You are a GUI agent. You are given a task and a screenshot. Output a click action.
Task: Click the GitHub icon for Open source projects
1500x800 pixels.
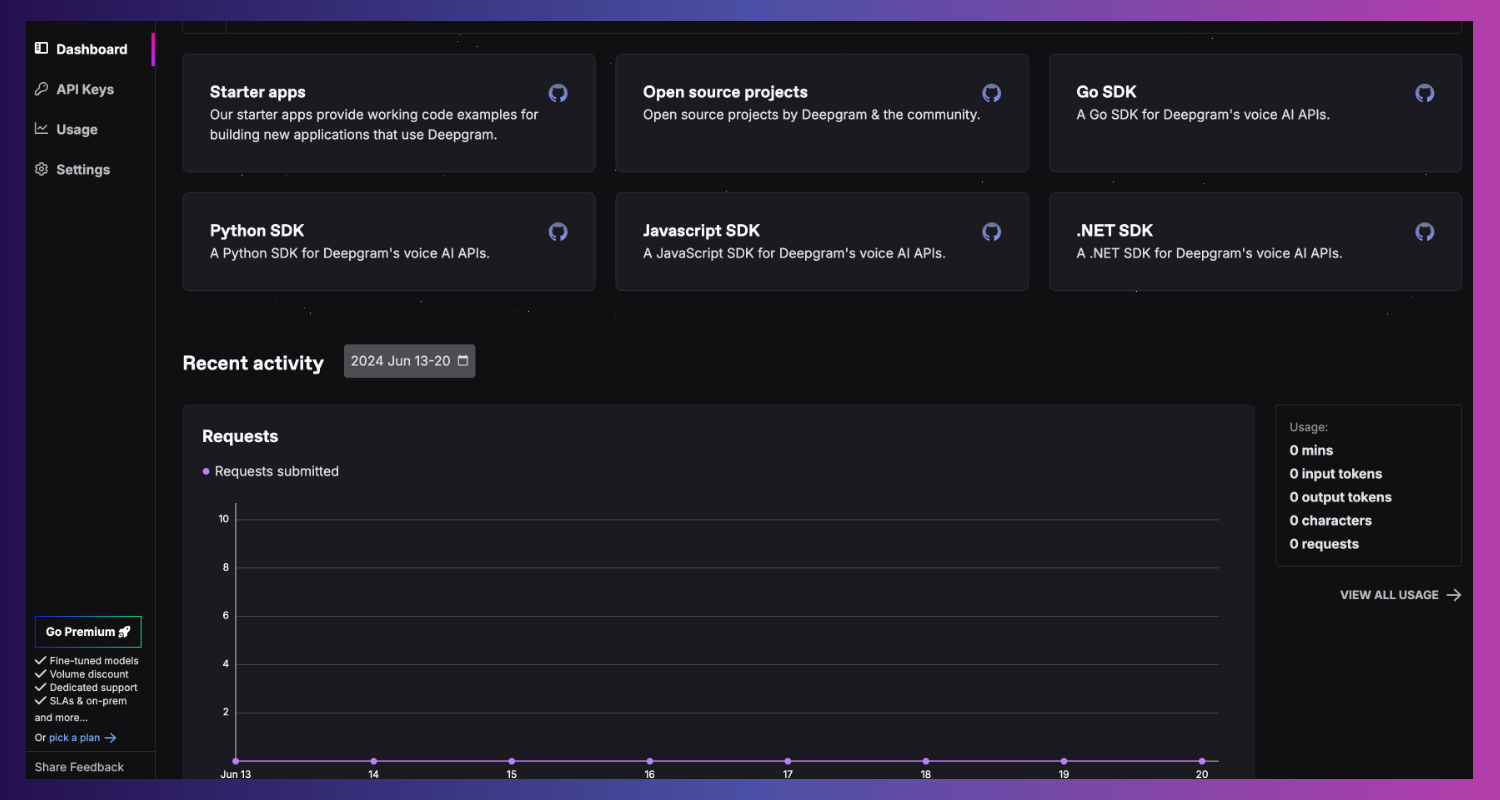pos(991,92)
